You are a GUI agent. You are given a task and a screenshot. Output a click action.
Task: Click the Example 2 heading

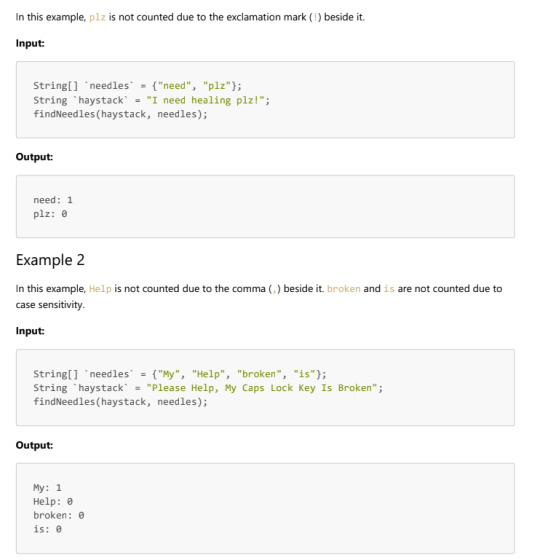[x=50, y=260]
